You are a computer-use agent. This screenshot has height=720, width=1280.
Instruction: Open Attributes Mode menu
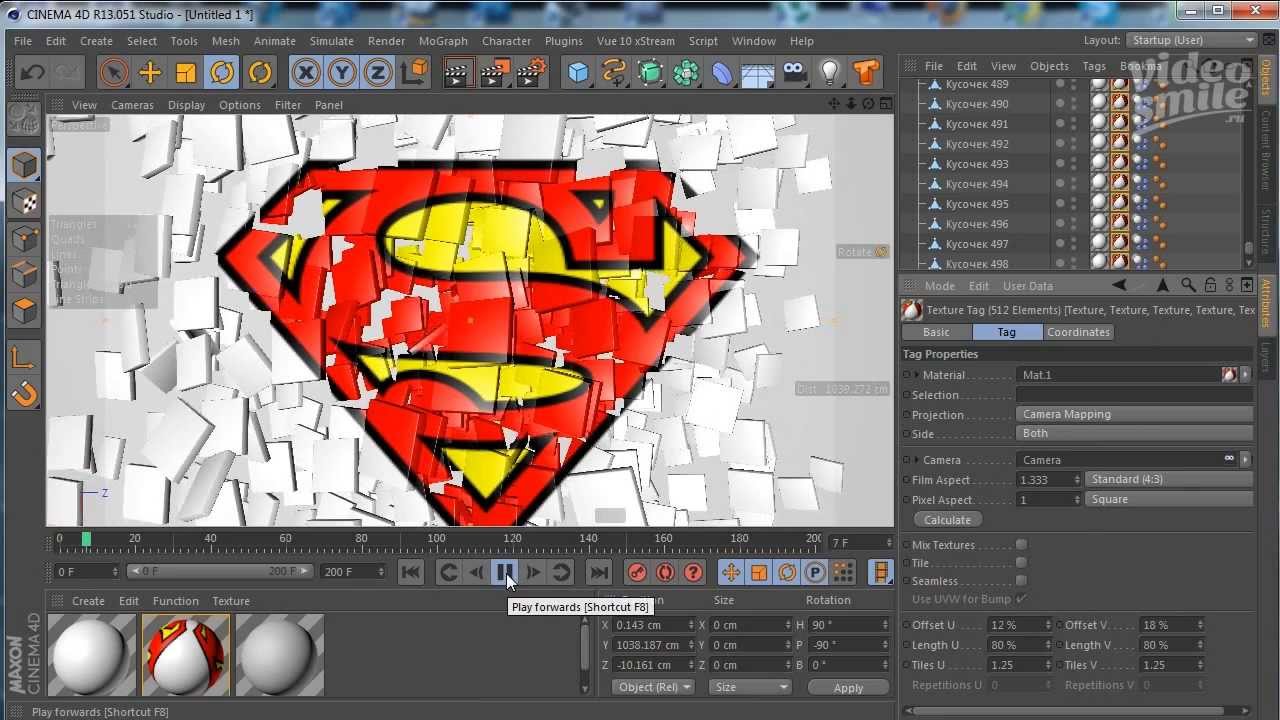point(940,286)
